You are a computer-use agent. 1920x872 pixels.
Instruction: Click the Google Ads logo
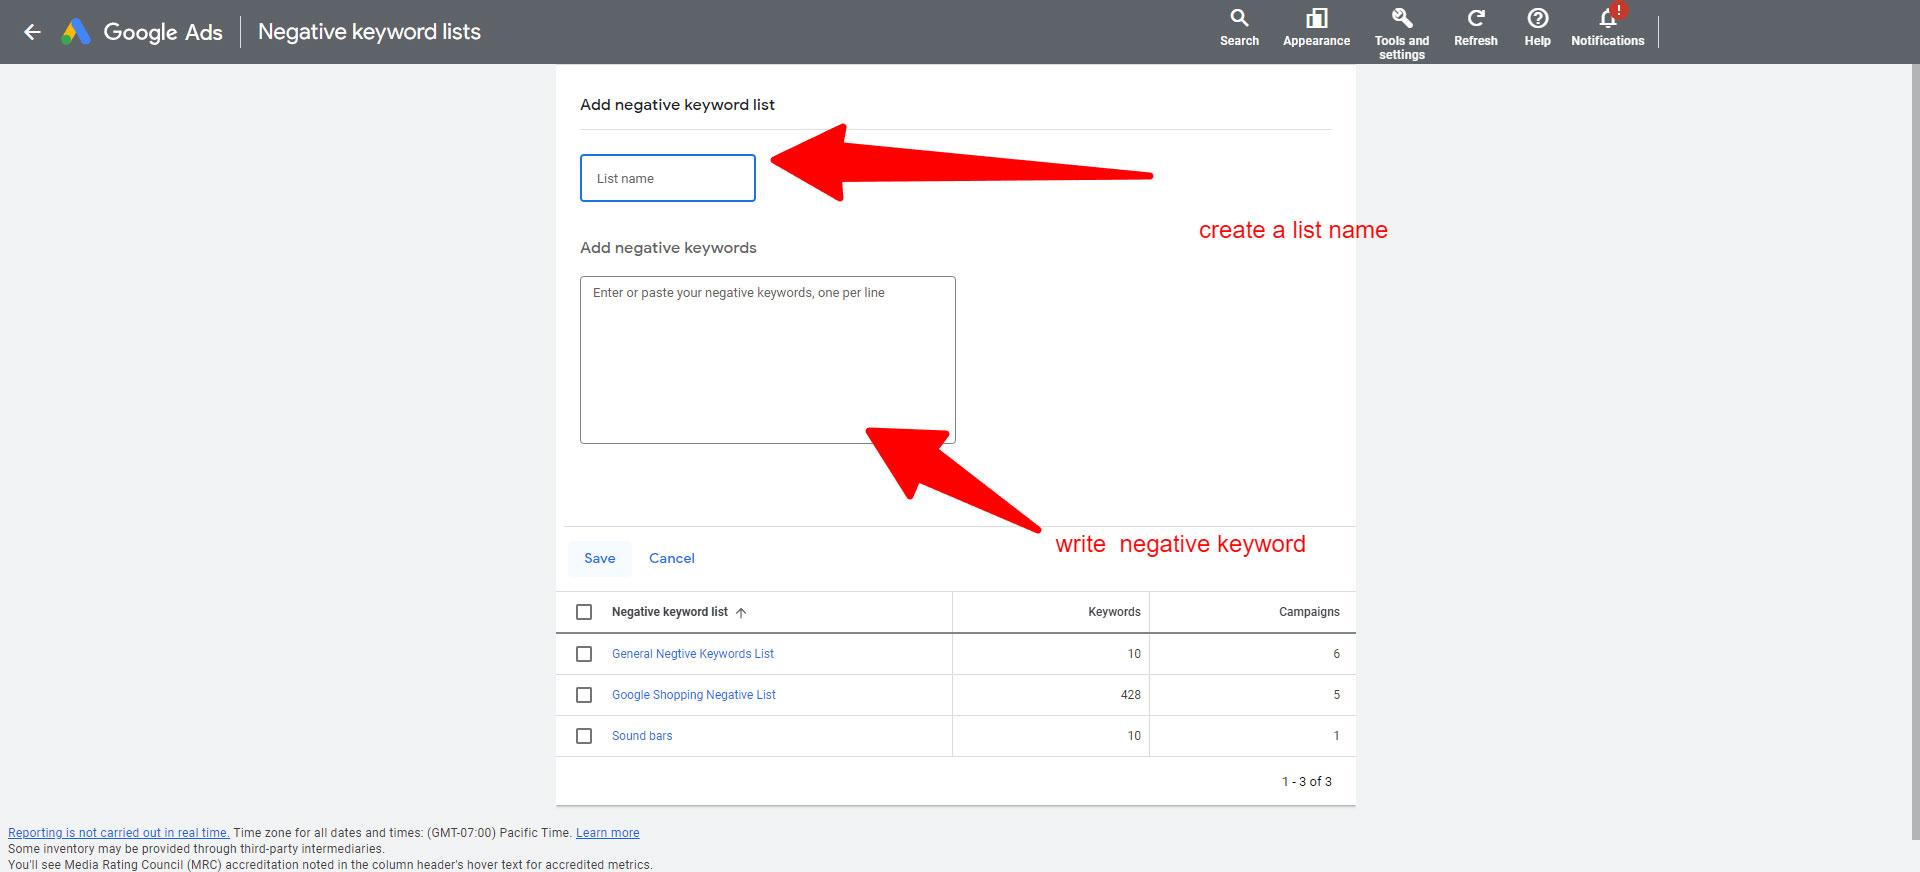[x=76, y=32]
